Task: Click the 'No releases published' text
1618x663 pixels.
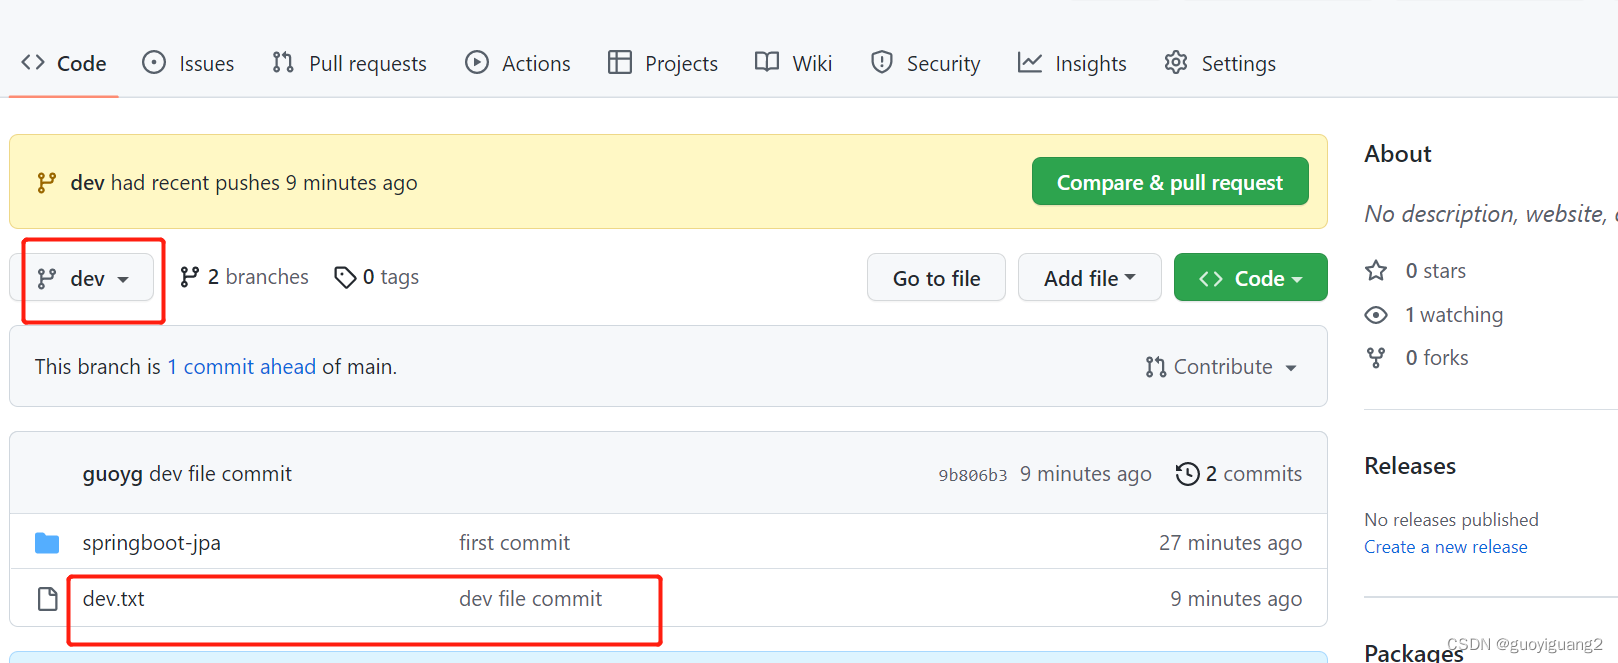Action: coord(1451,520)
